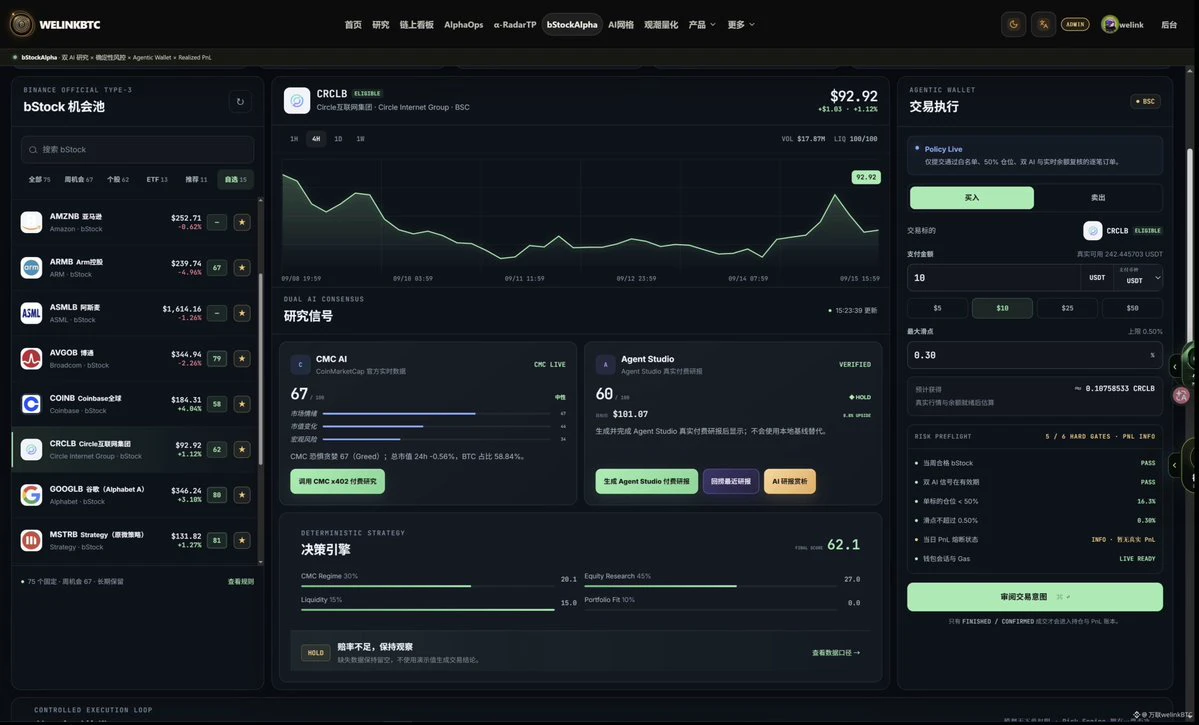
Task: Toggle favorite star for GOOGLB
Action: (x=242, y=495)
